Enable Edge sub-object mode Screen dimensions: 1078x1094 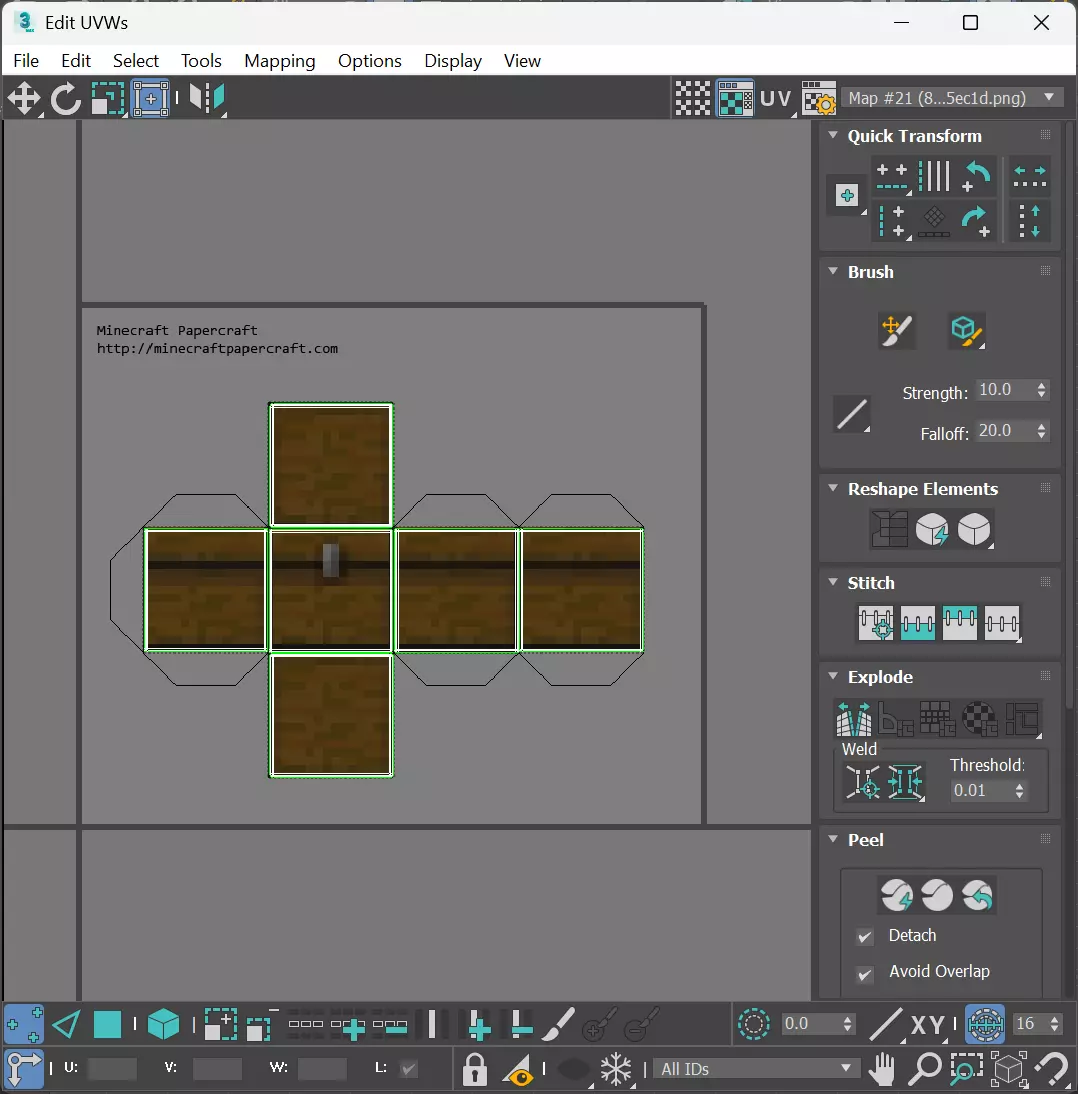pyautogui.click(x=66, y=1025)
